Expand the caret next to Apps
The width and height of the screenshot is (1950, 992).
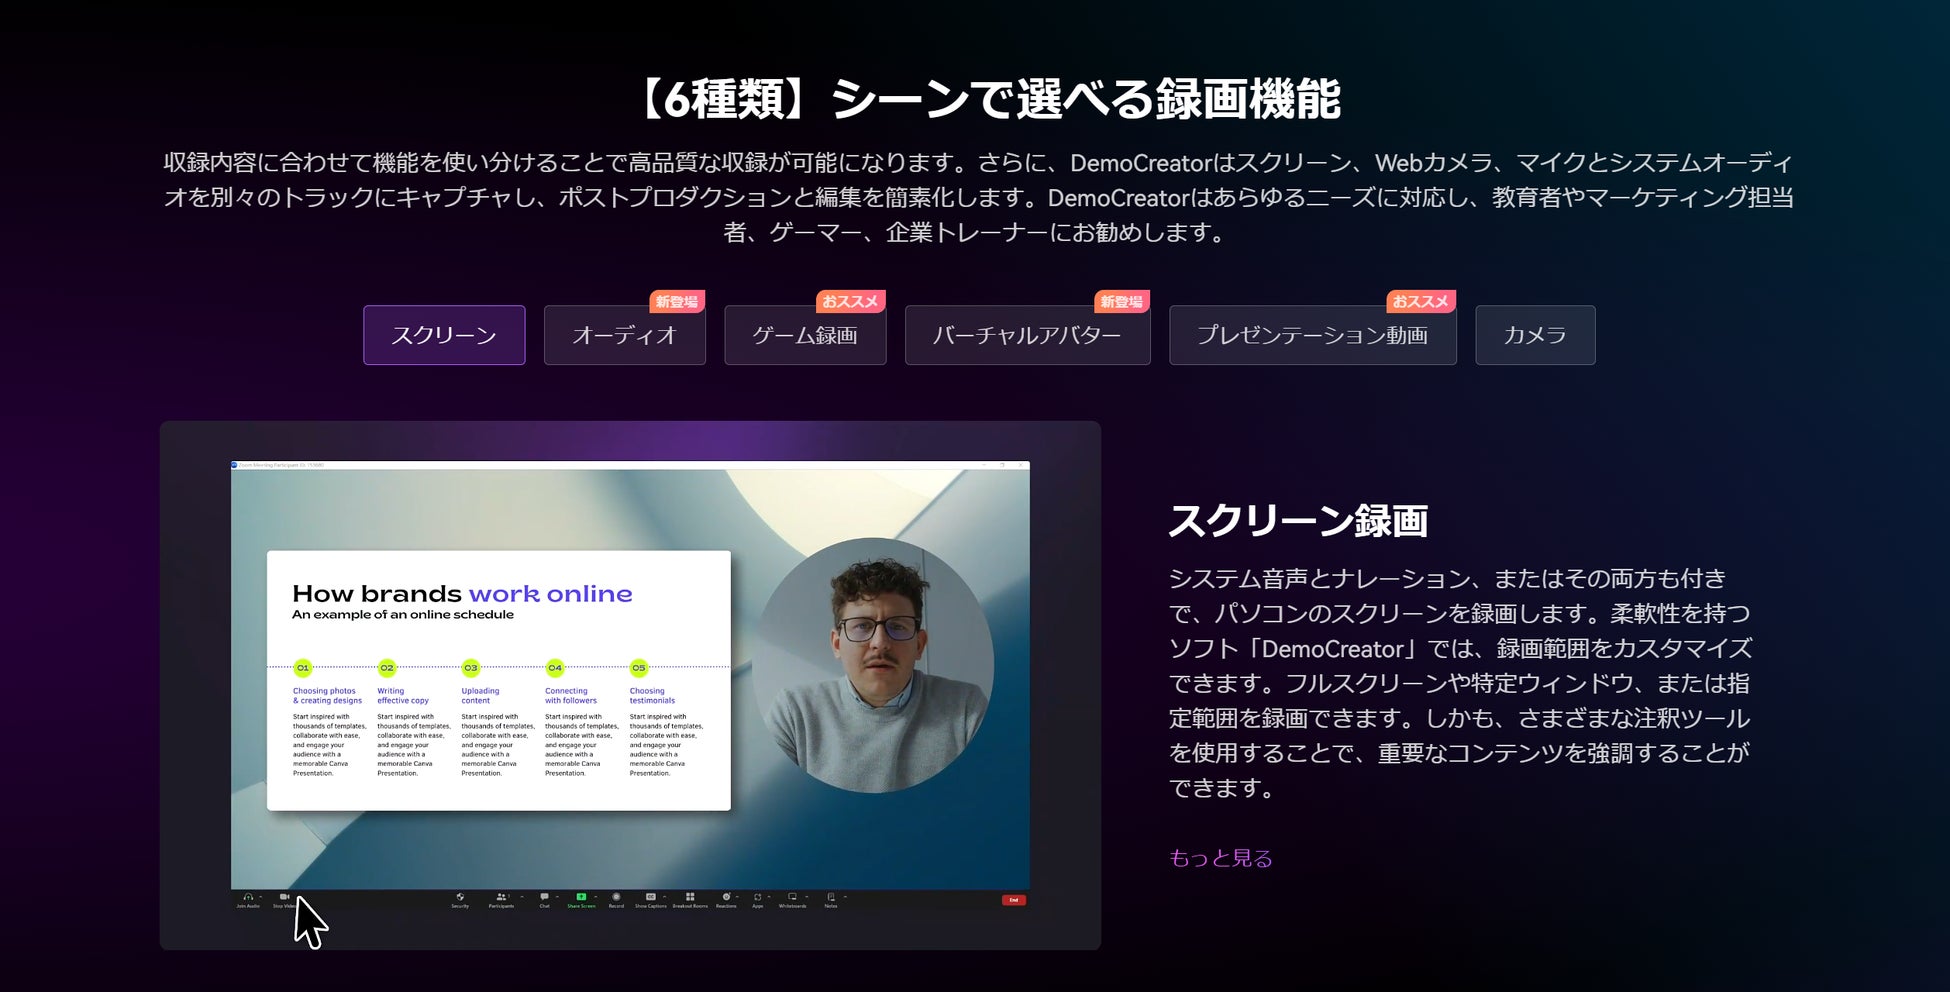click(x=769, y=897)
